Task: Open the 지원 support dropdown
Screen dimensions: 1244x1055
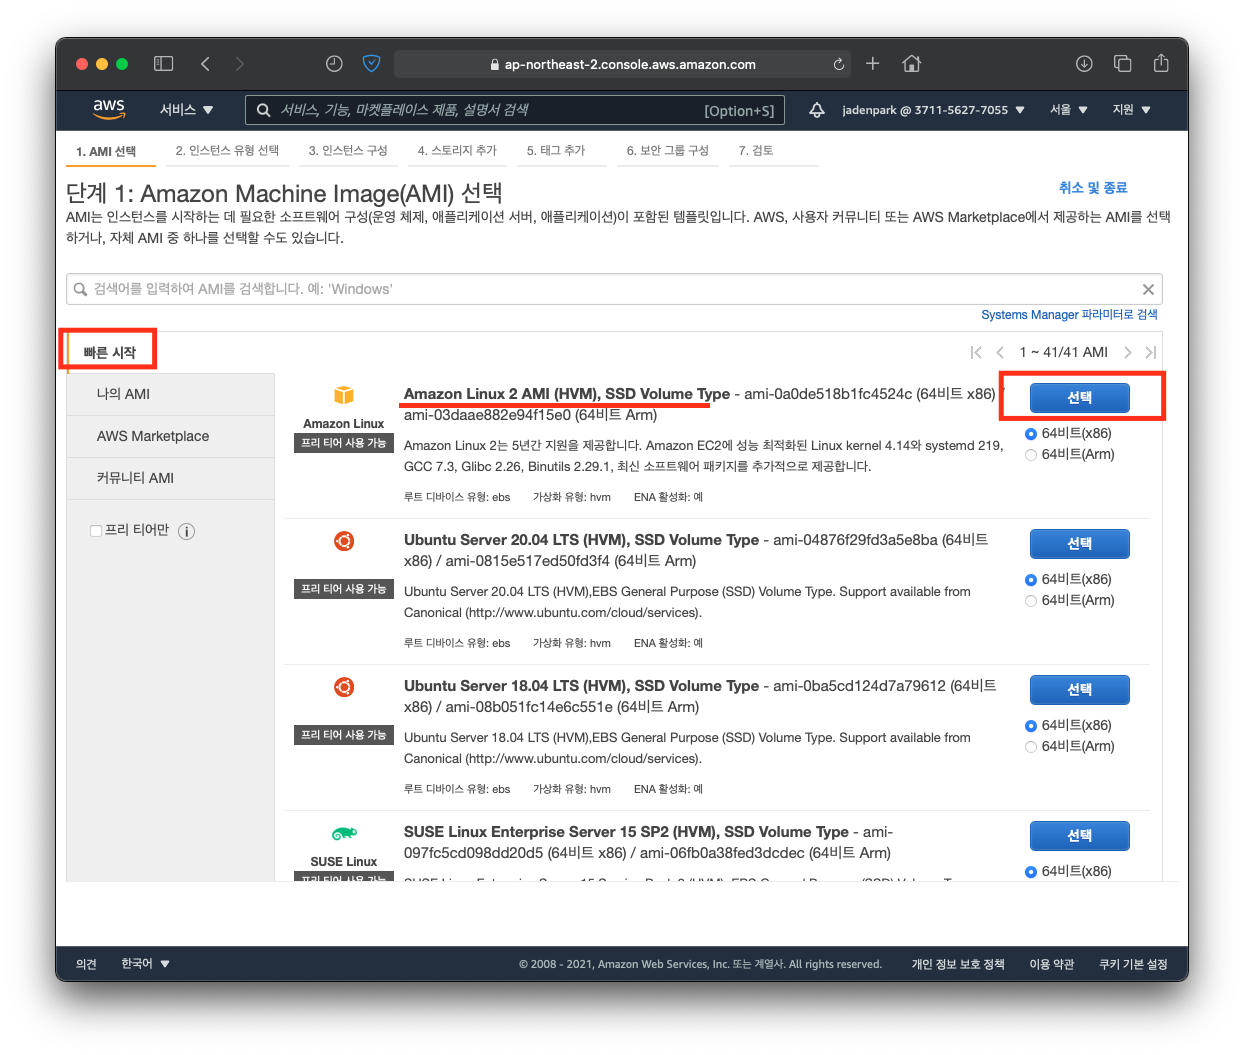Action: tap(1131, 110)
